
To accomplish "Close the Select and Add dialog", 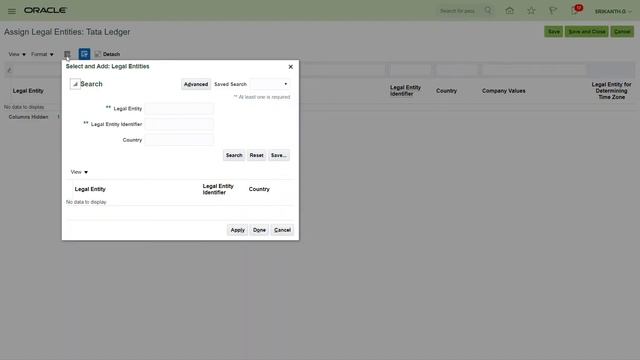I will pos(291,67).
